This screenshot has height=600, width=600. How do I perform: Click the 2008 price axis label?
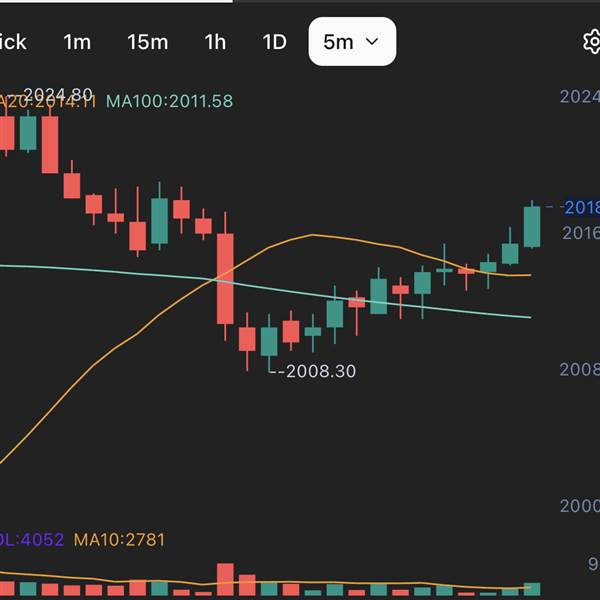point(580,370)
